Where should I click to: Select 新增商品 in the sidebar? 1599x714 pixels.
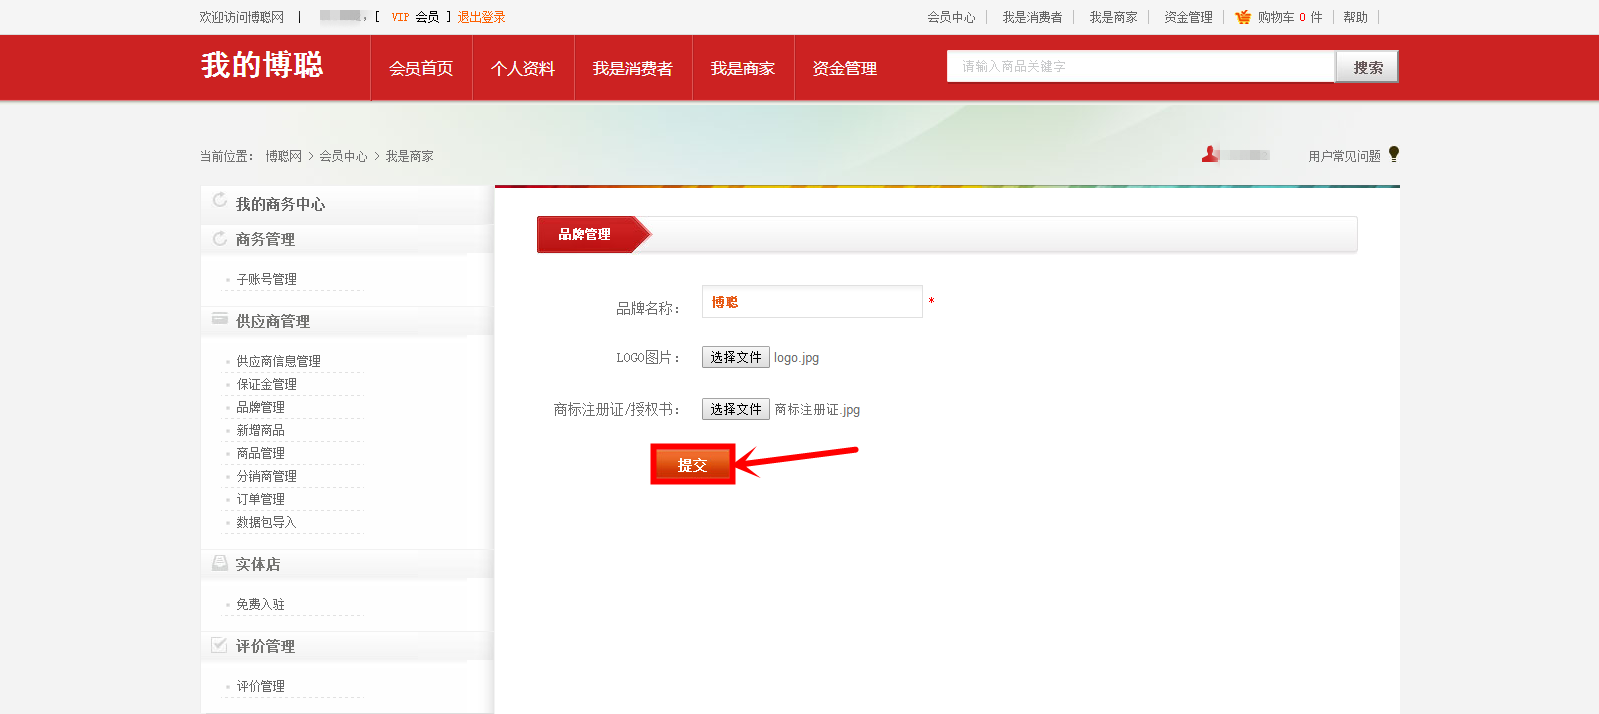(260, 430)
